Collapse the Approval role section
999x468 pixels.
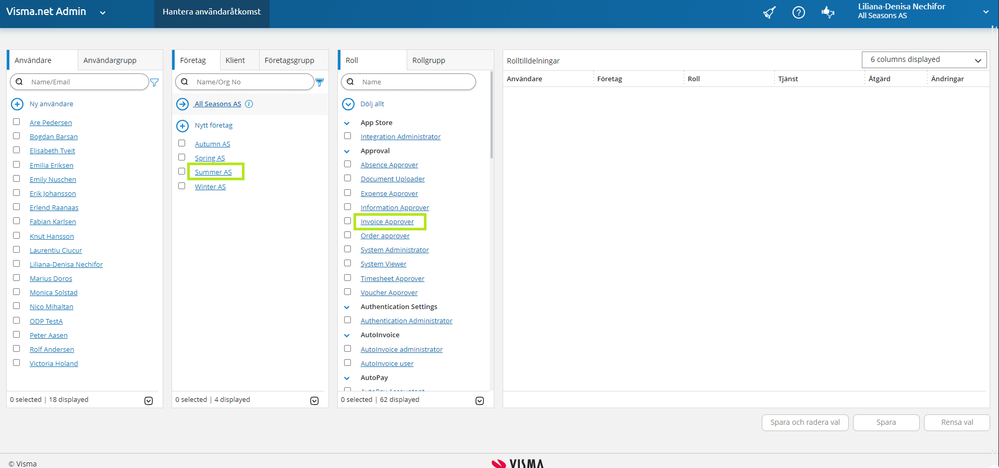pyautogui.click(x=347, y=152)
